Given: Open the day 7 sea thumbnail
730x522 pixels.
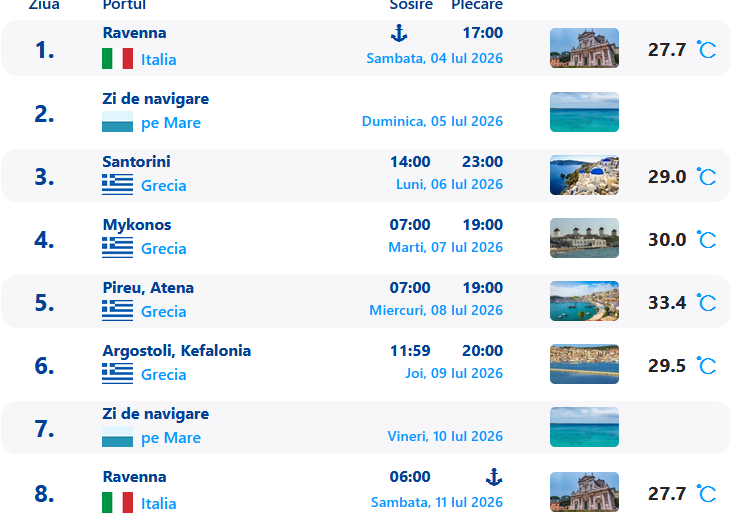Looking at the screenshot, I should [x=584, y=427].
